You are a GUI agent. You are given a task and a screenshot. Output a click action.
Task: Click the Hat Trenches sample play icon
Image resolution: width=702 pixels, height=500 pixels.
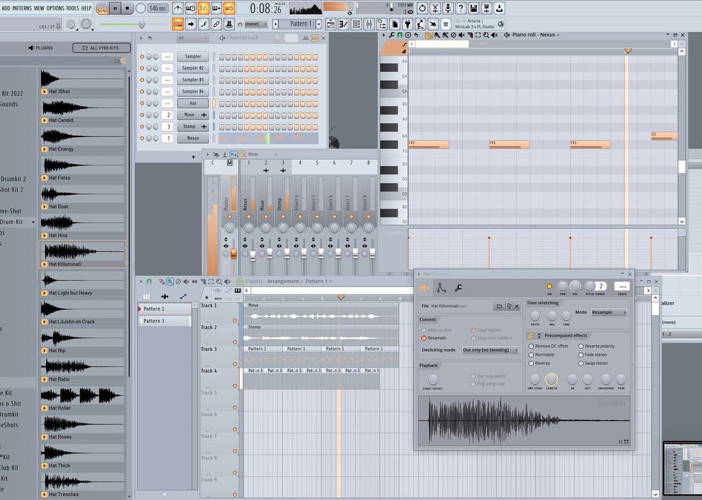(44, 494)
